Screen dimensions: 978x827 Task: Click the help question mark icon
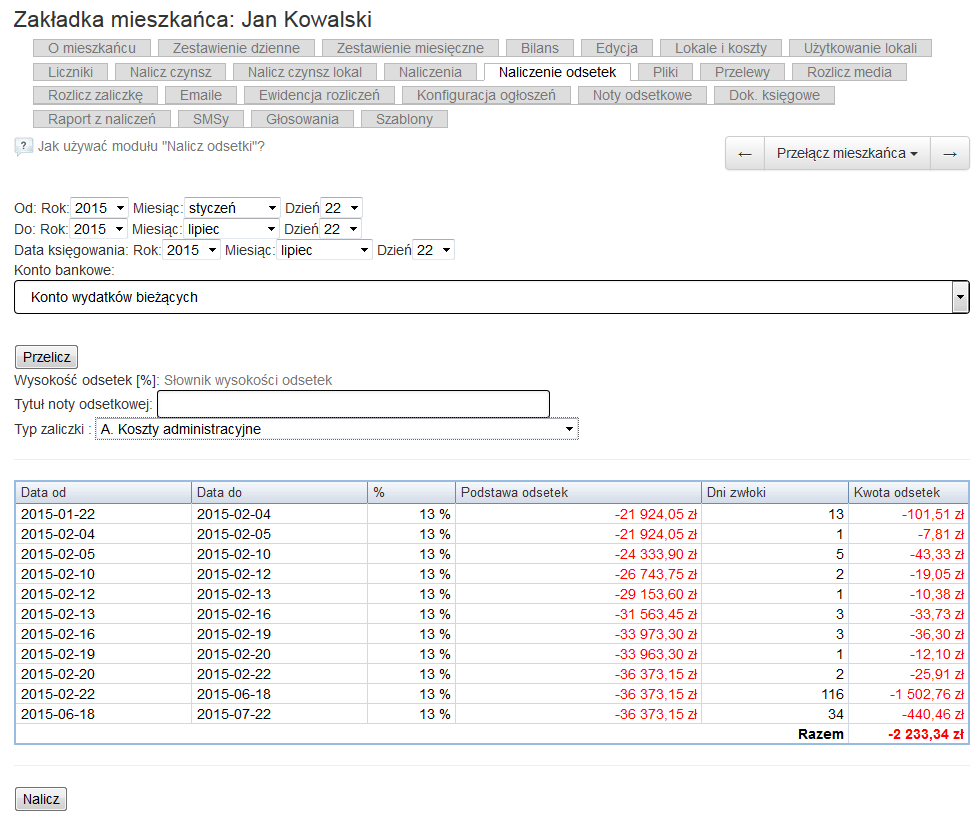[23, 147]
